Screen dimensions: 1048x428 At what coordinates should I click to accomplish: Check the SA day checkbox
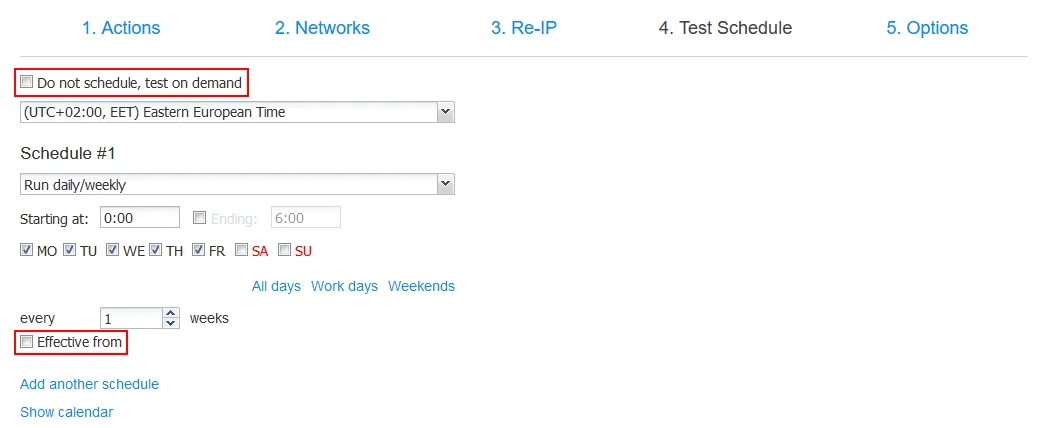tap(242, 250)
